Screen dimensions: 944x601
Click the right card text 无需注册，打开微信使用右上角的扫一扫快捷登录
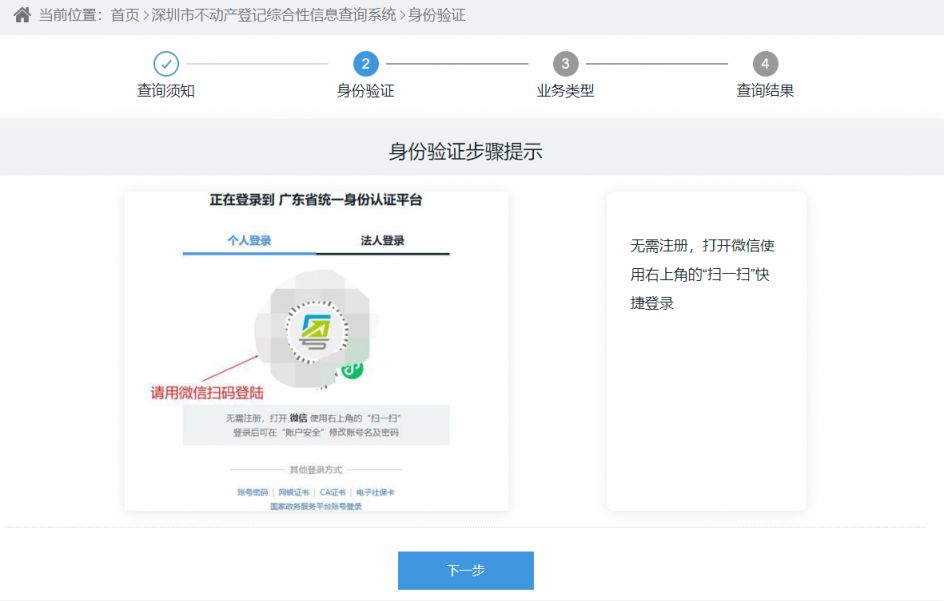(x=702, y=274)
